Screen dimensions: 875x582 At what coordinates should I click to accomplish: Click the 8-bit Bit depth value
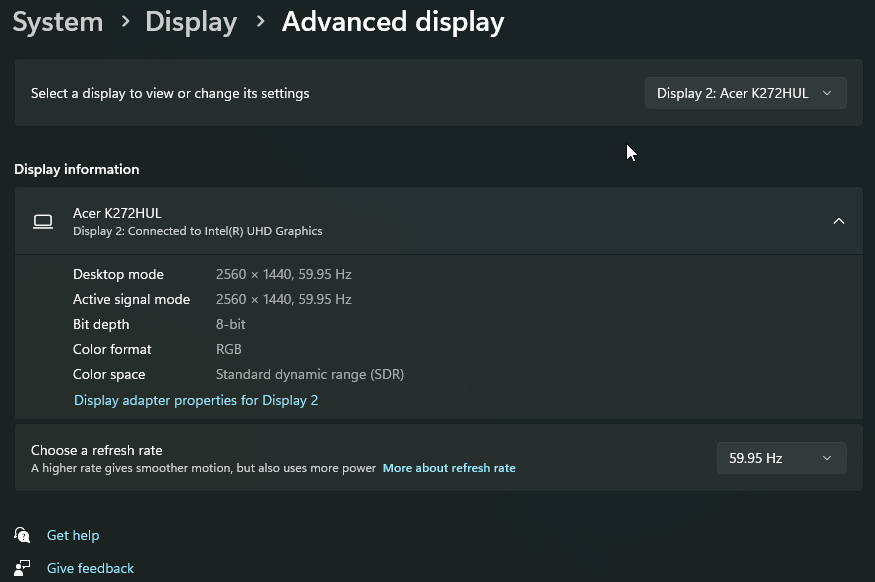tap(230, 324)
